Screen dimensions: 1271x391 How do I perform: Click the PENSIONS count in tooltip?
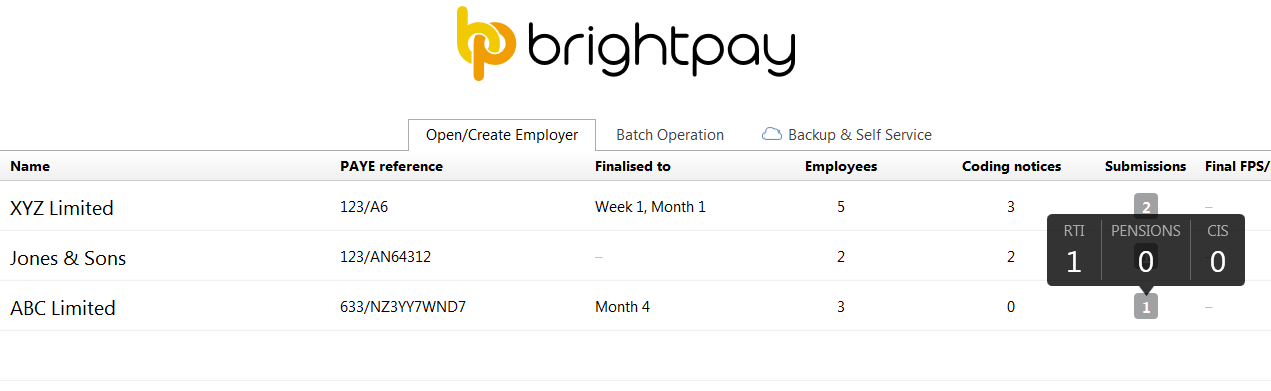[x=1146, y=262]
